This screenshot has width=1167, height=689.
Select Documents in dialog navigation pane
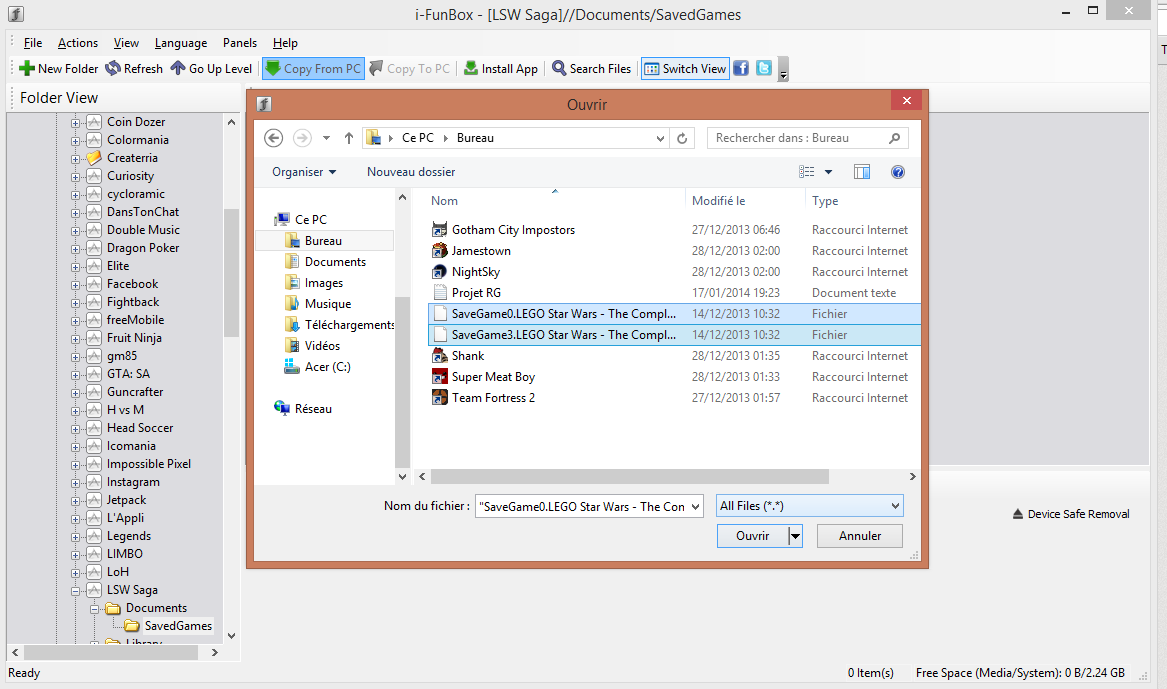tap(335, 262)
